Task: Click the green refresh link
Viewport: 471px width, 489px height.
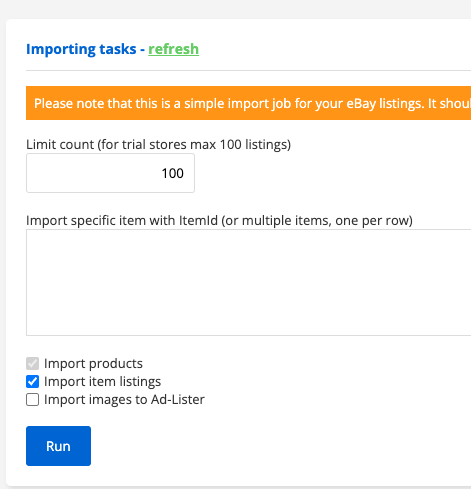Action: (x=173, y=49)
